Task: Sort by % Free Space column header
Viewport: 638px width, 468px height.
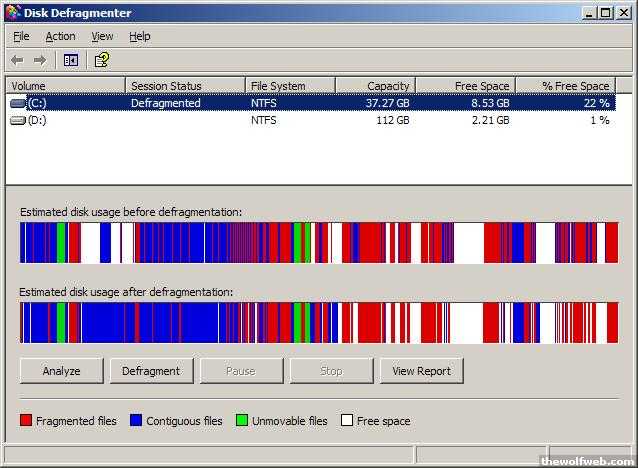Action: pyautogui.click(x=566, y=85)
